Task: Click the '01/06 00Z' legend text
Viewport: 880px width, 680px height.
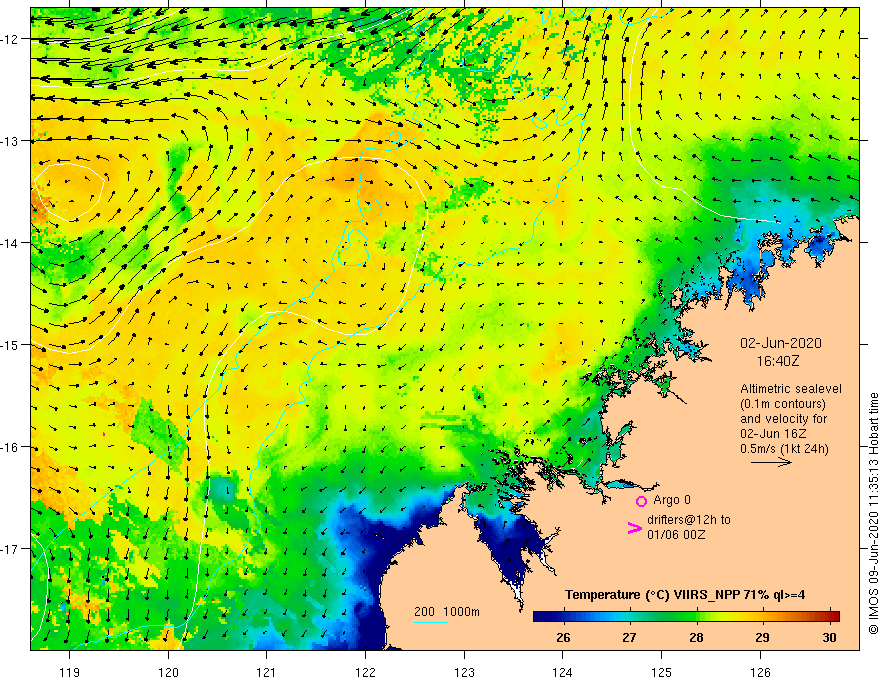Action: pos(676,535)
